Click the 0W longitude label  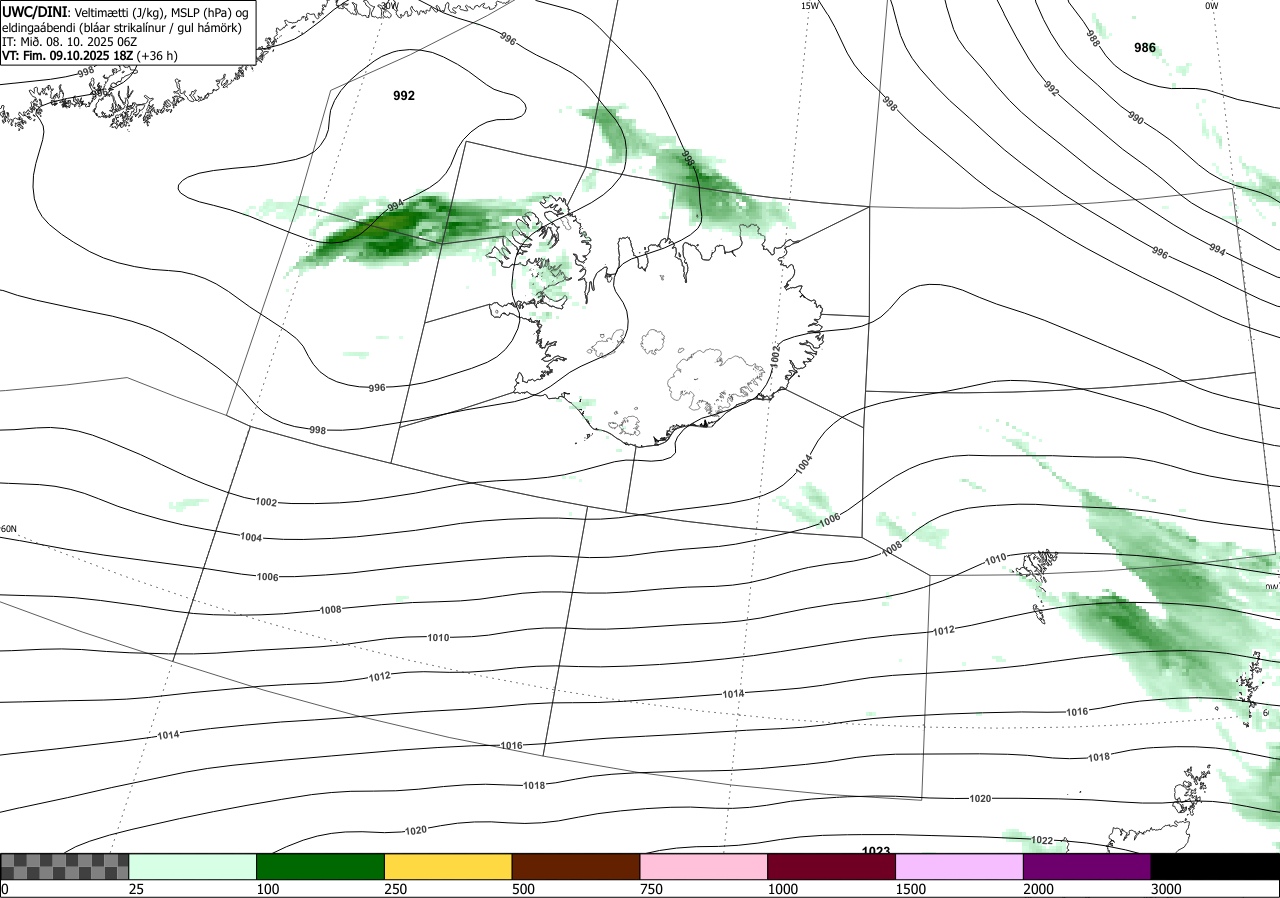click(x=1212, y=5)
